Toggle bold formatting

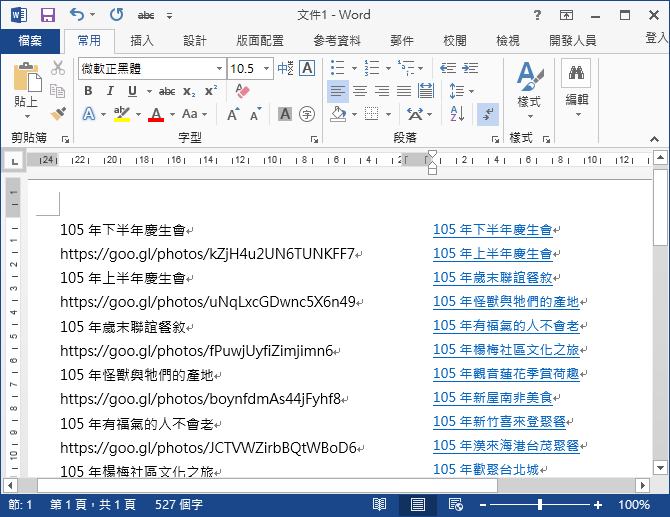tap(88, 91)
